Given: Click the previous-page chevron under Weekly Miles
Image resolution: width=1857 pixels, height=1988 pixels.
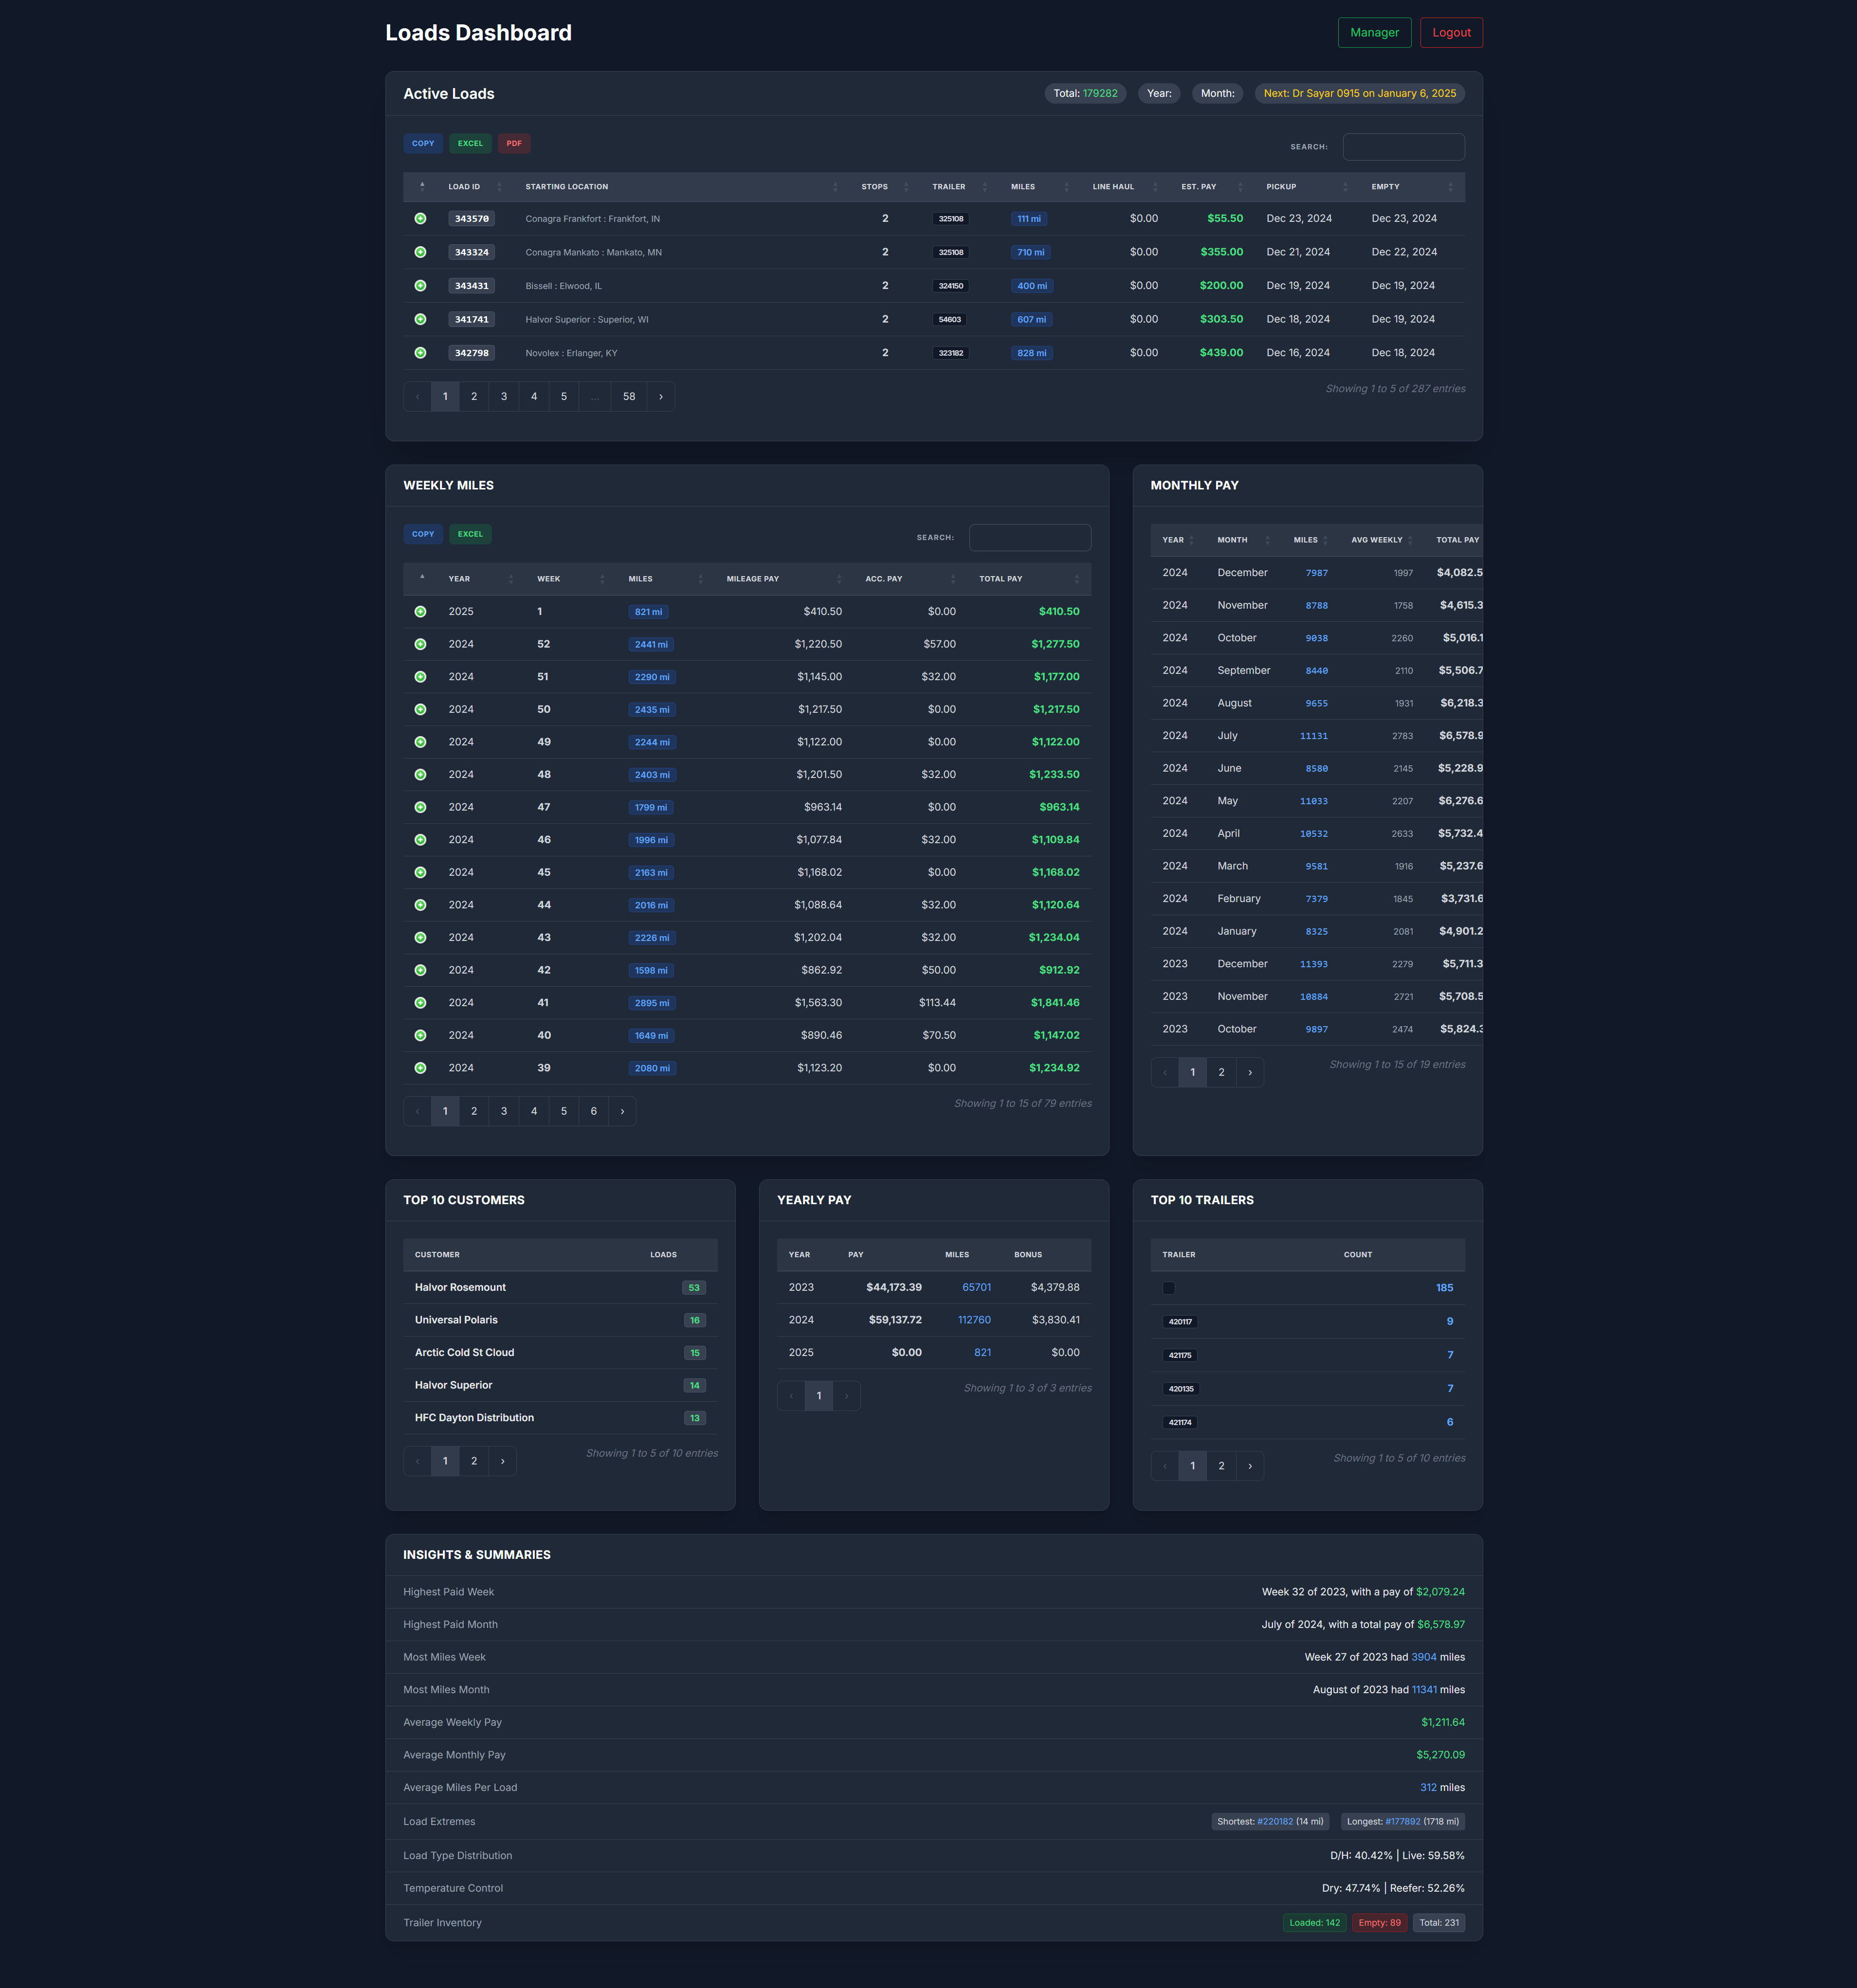Looking at the screenshot, I should tap(417, 1111).
